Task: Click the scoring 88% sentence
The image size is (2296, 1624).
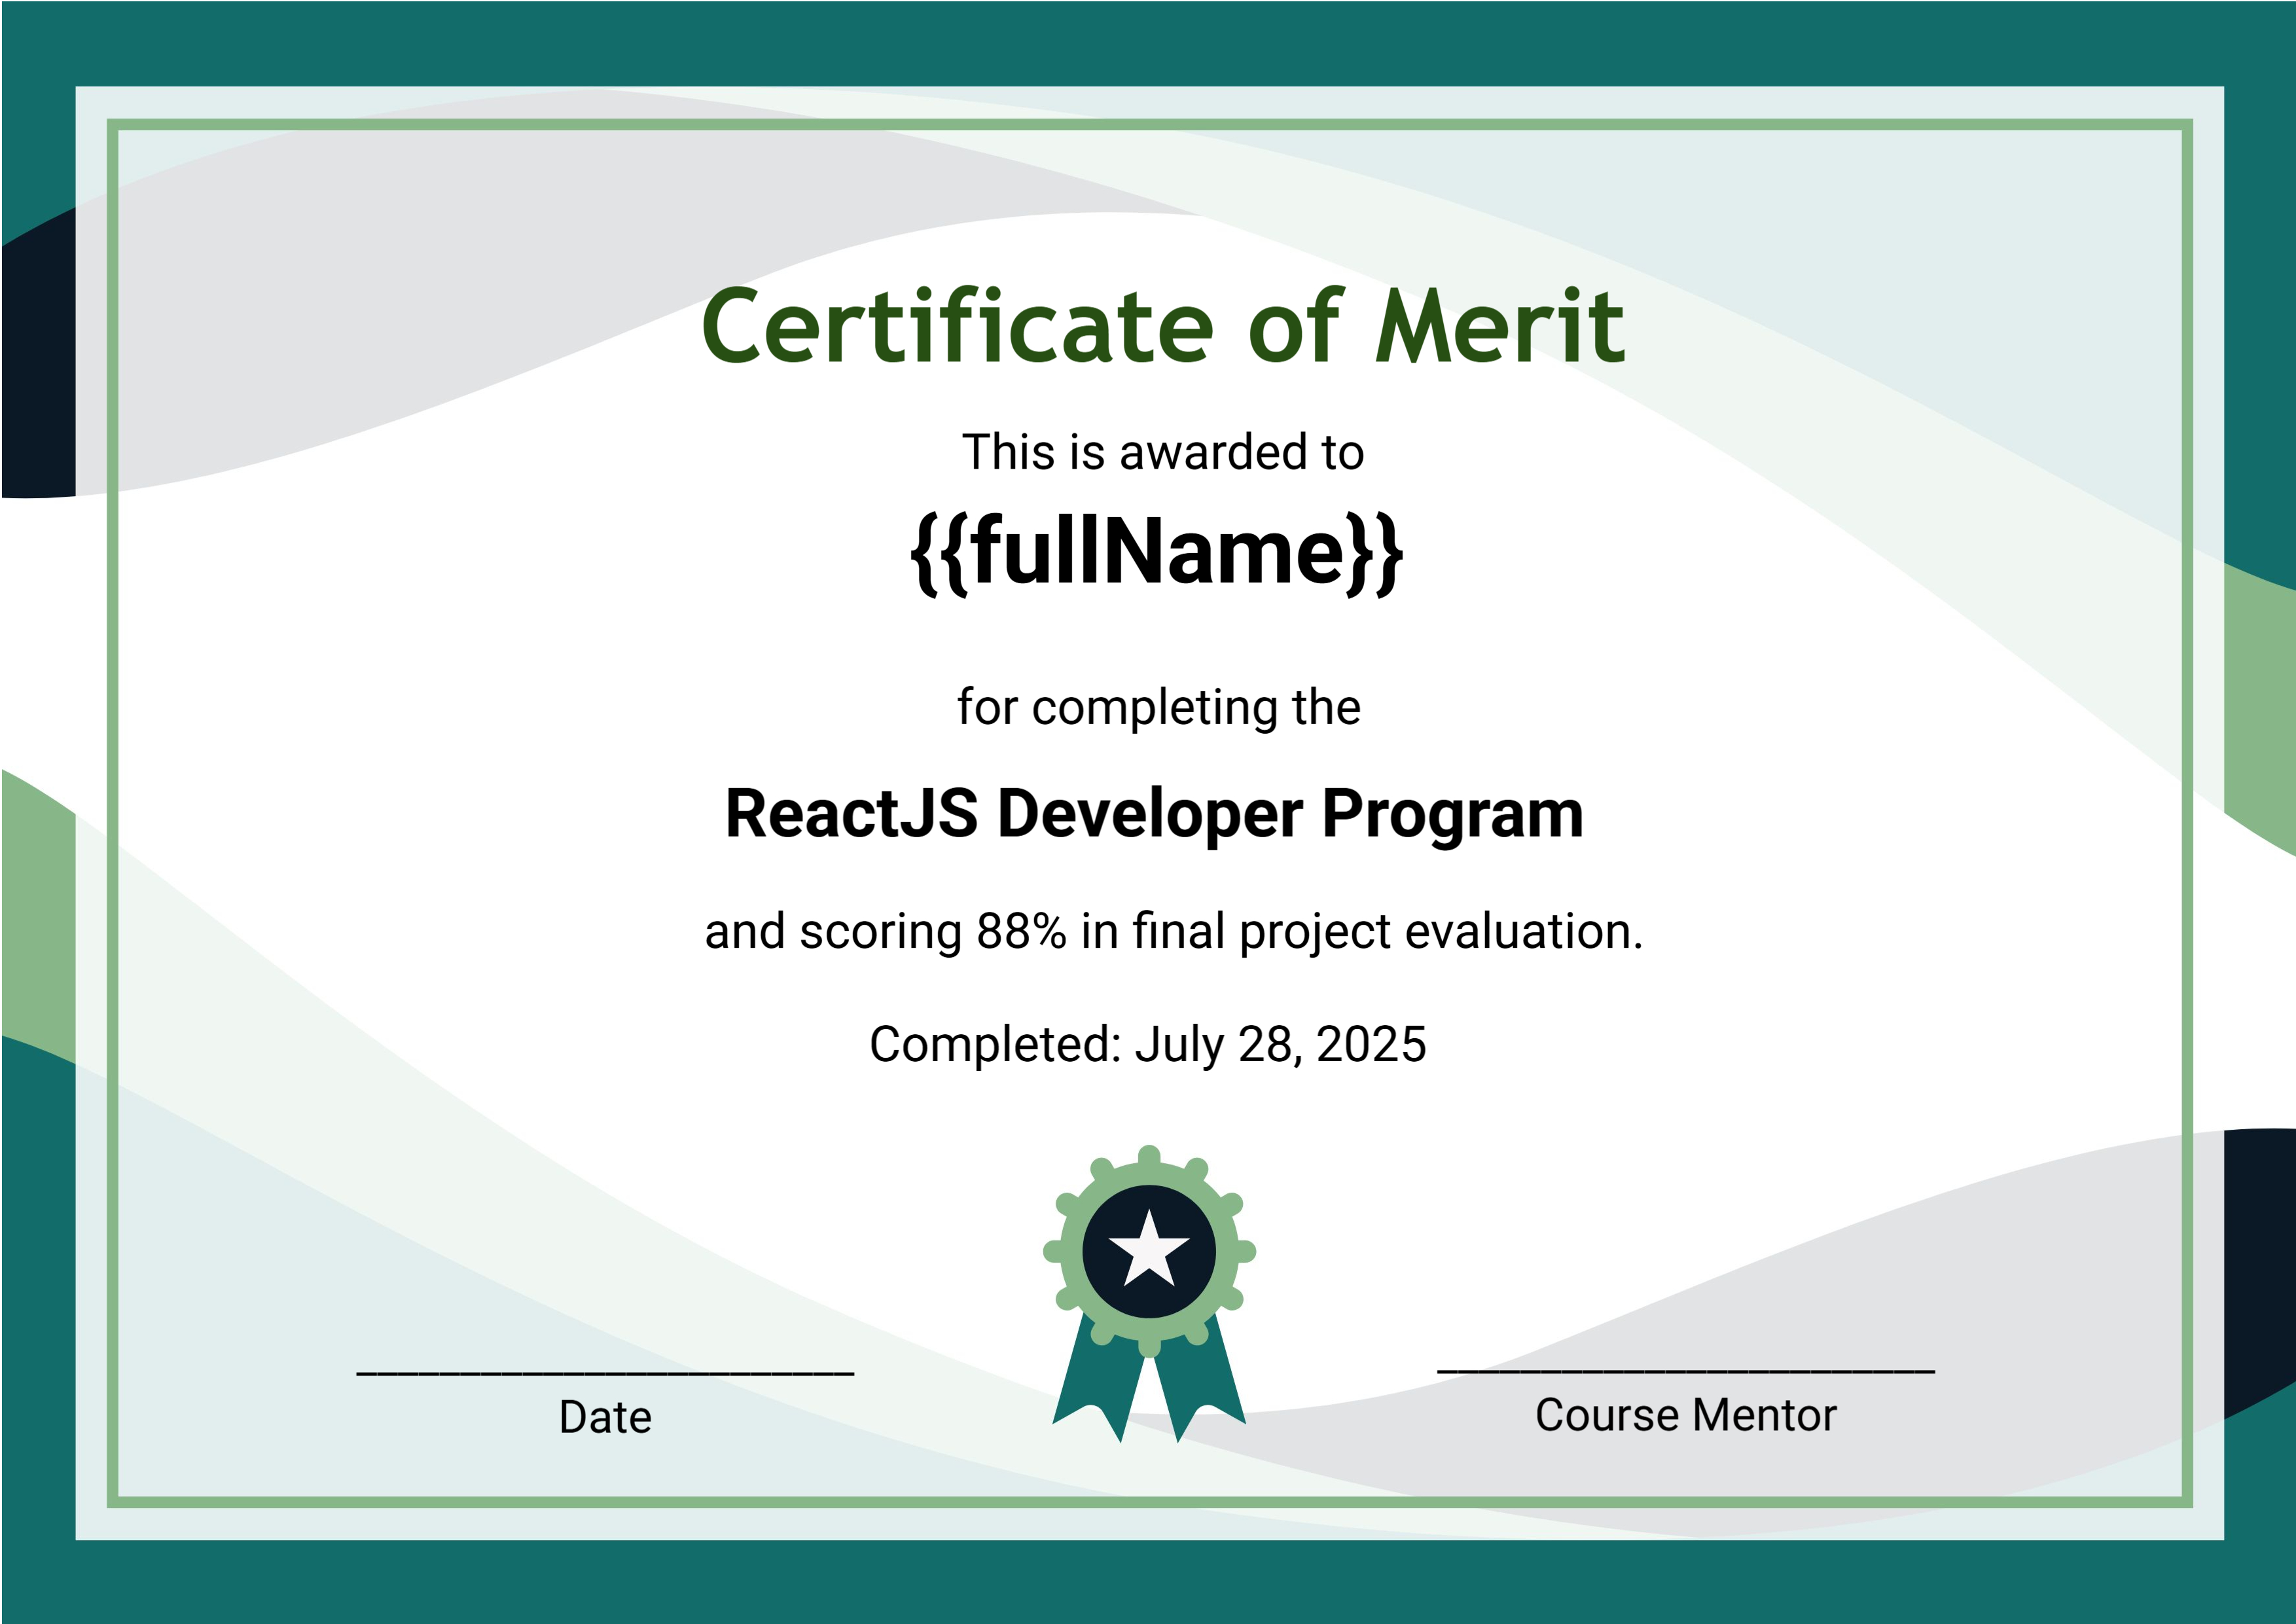Action: pos(1173,932)
